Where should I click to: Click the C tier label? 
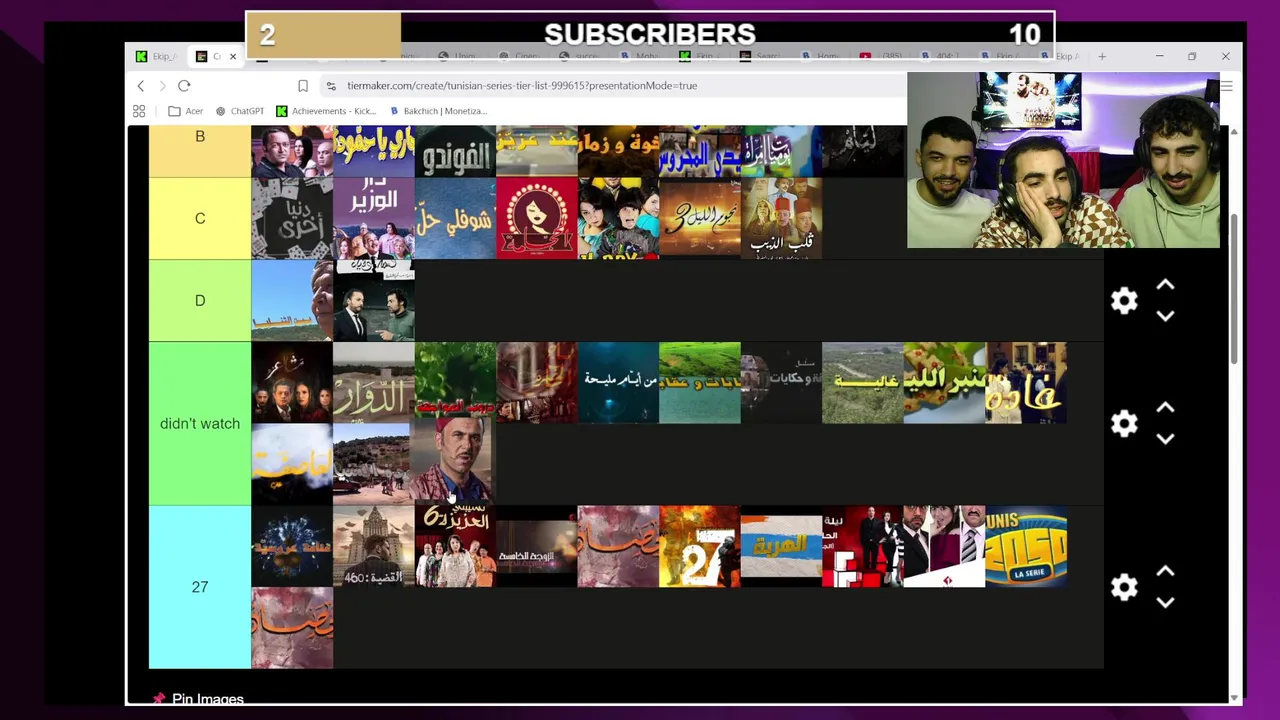pyautogui.click(x=200, y=219)
